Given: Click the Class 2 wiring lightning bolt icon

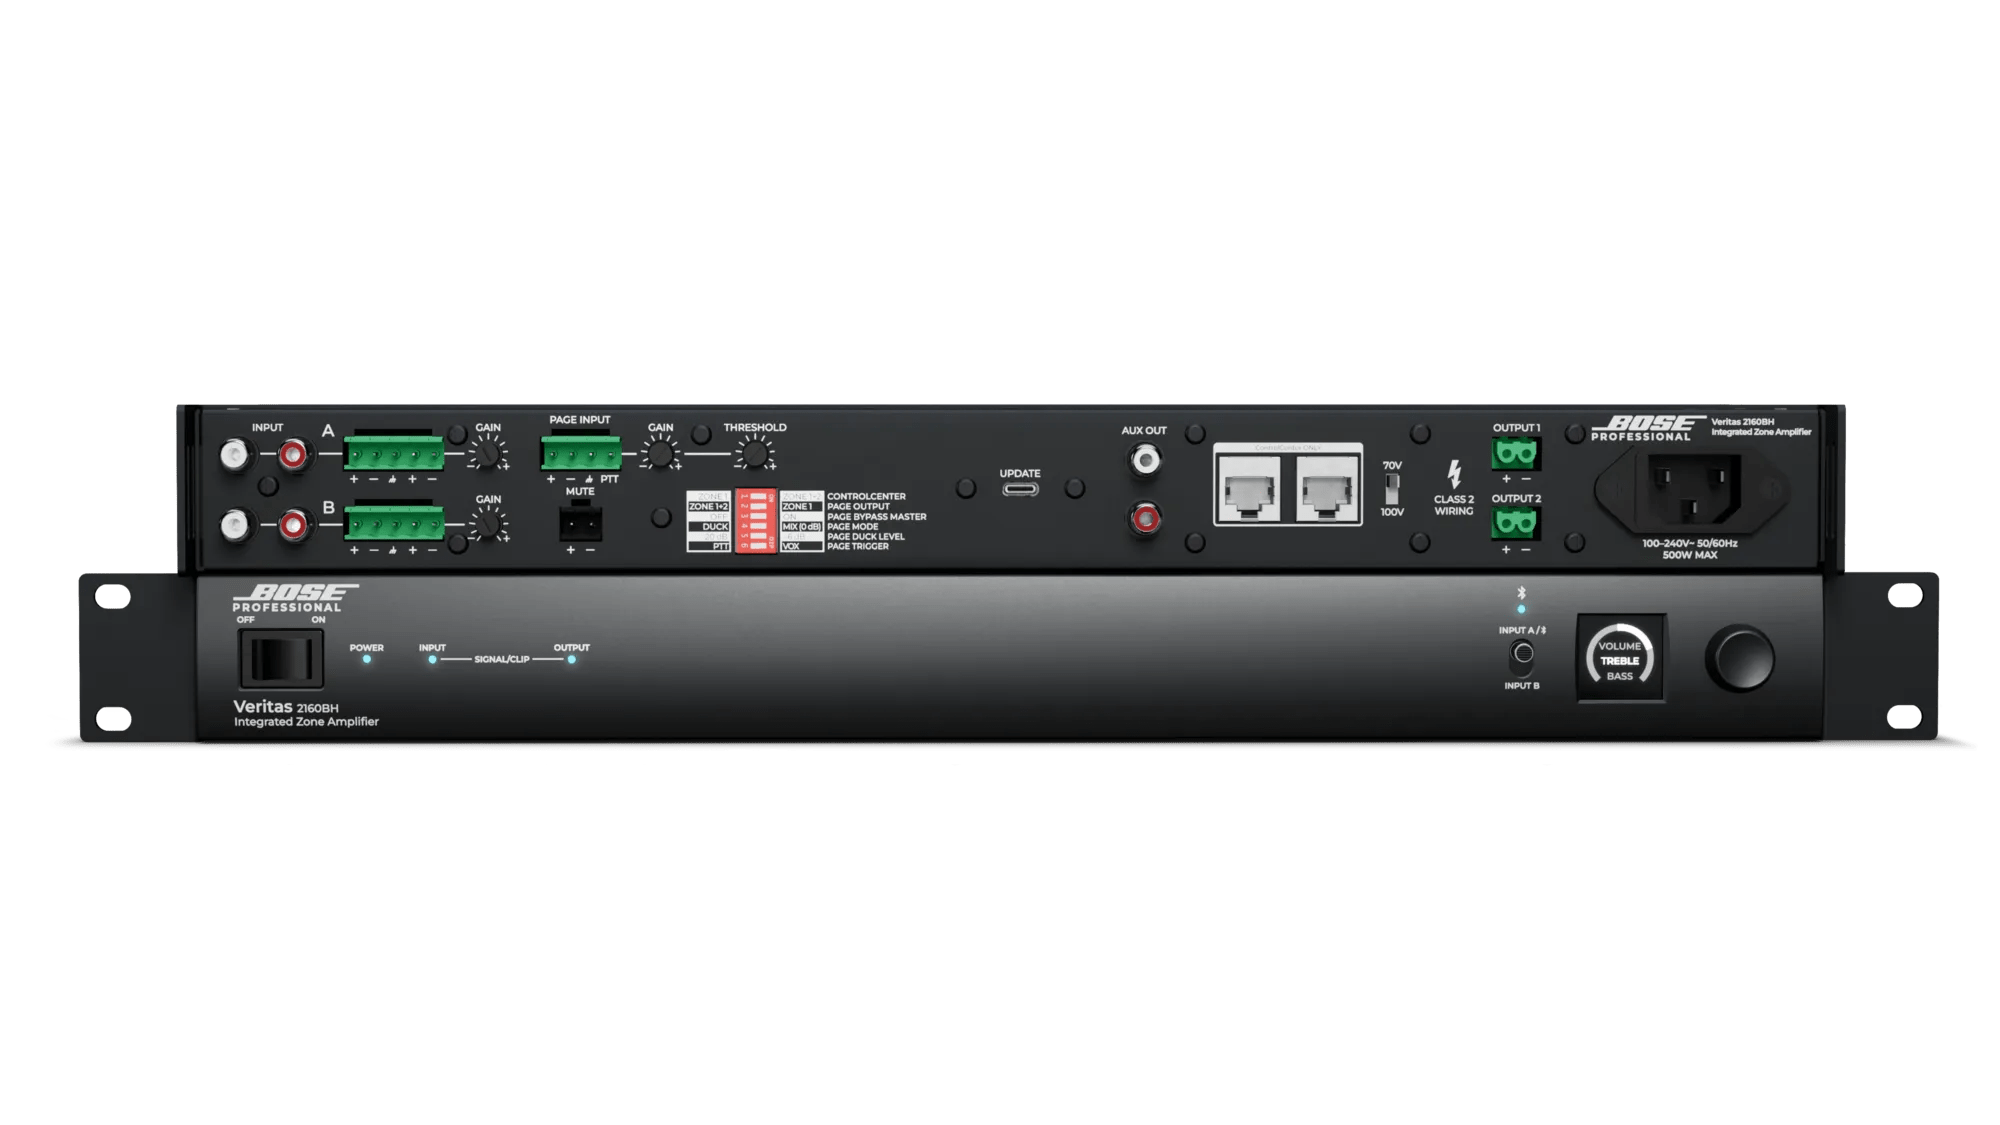Looking at the screenshot, I should [x=1454, y=474].
